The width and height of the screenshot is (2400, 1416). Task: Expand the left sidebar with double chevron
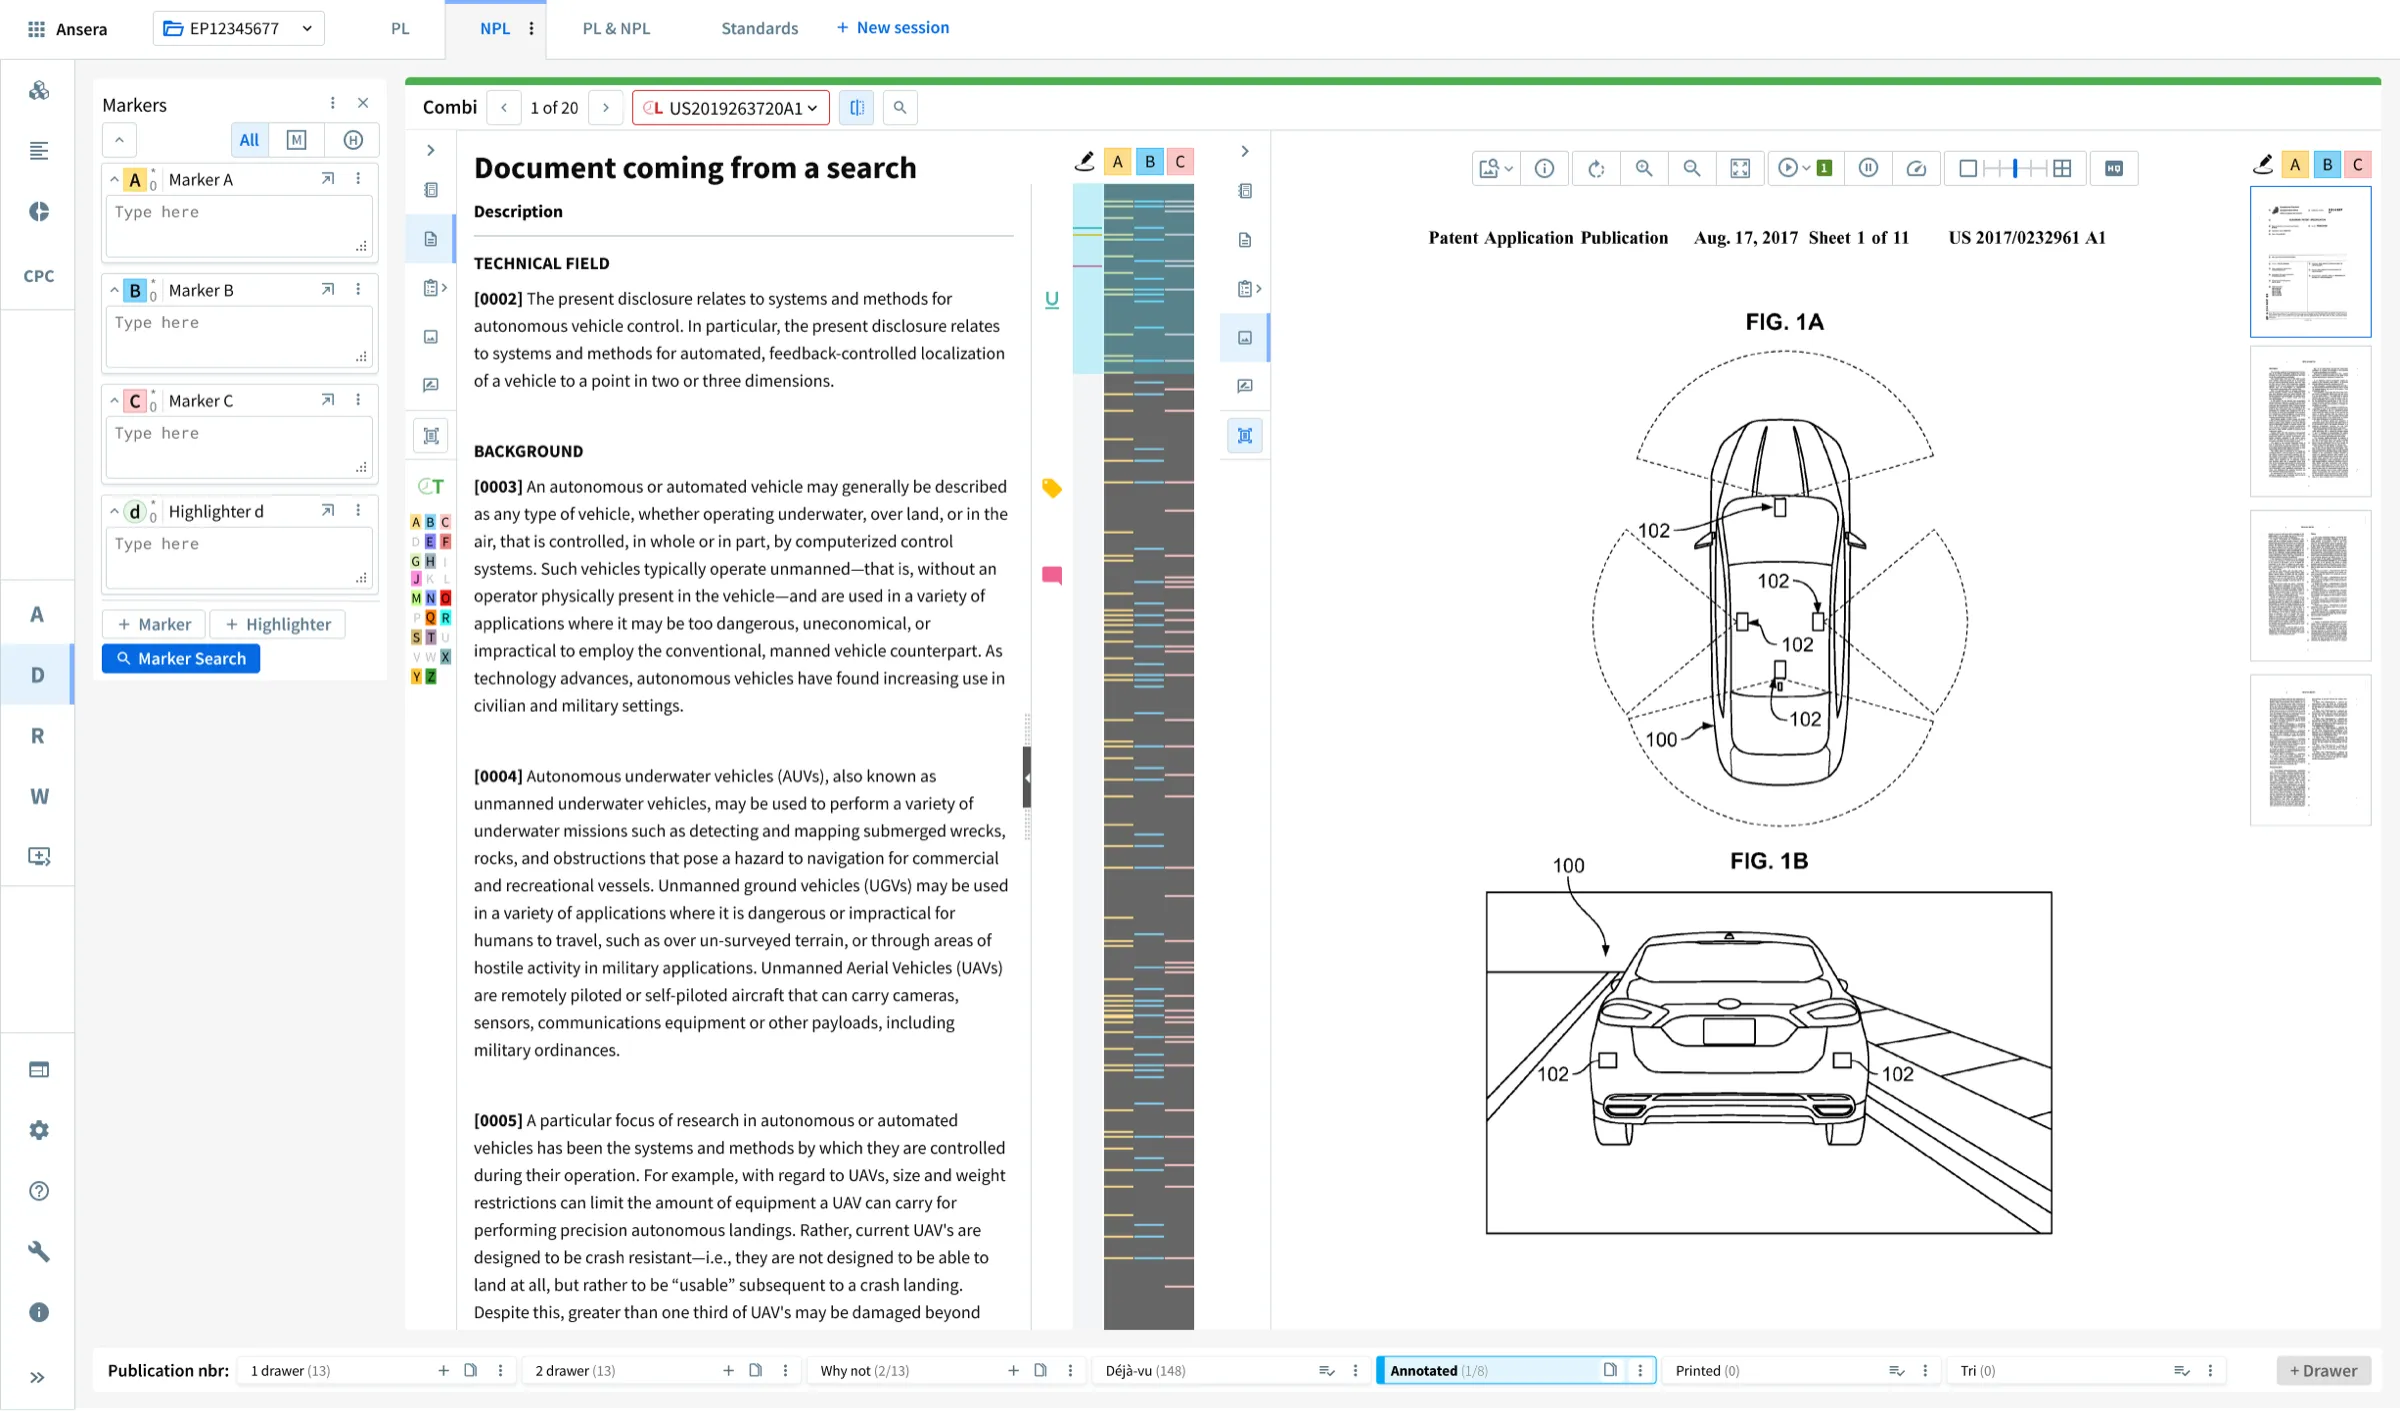pos(37,1378)
